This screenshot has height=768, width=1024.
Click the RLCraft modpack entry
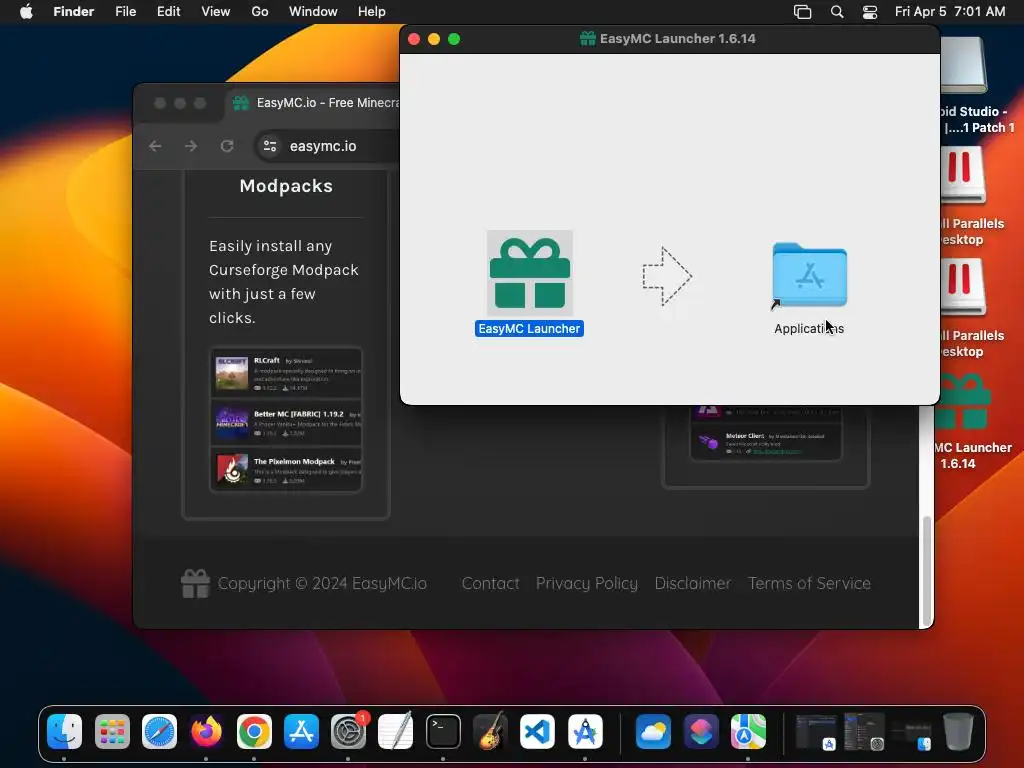tap(286, 374)
